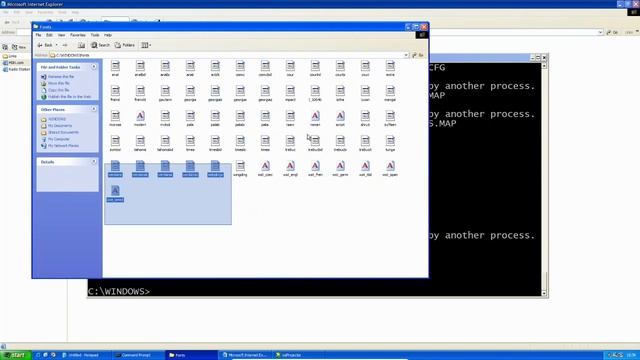Open My Documents in Other Places
Viewport: 640px width, 360px height.
(60, 126)
